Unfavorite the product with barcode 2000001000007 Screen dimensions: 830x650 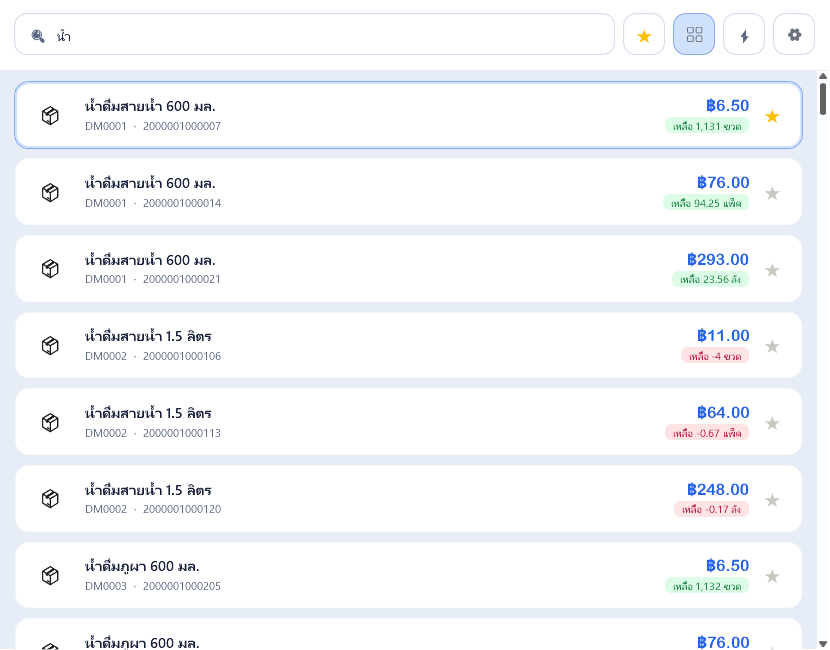tap(772, 116)
